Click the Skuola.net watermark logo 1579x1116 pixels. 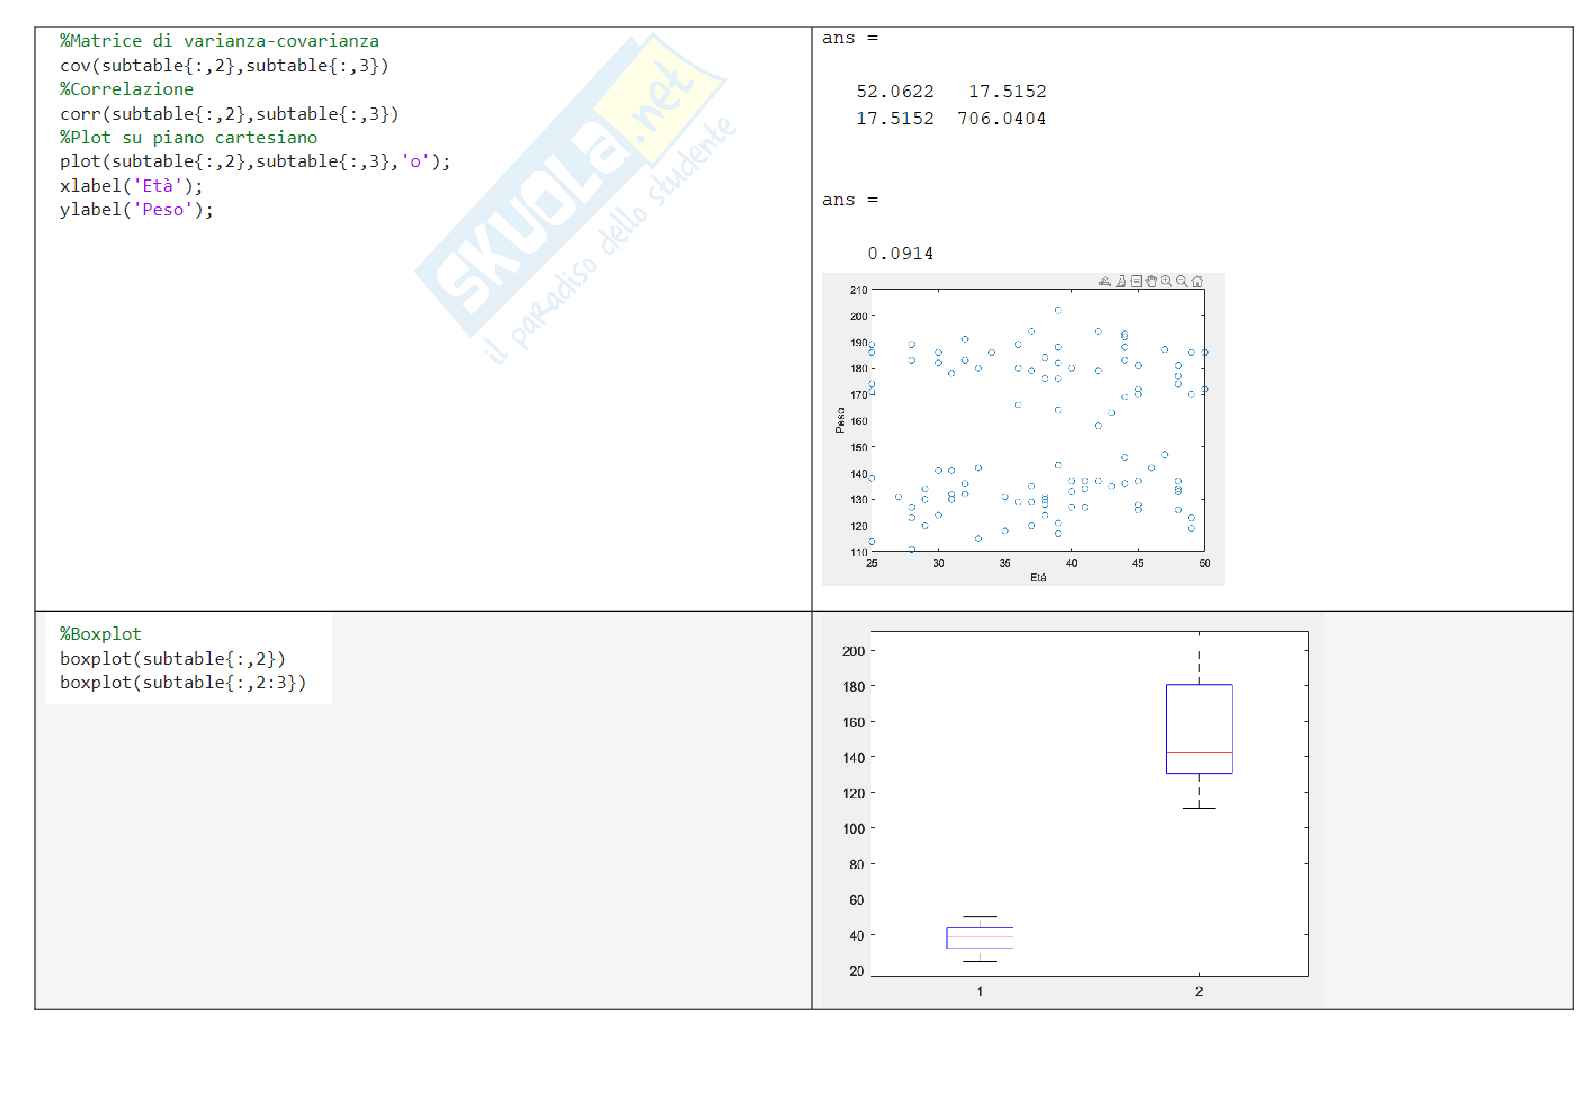point(570,190)
